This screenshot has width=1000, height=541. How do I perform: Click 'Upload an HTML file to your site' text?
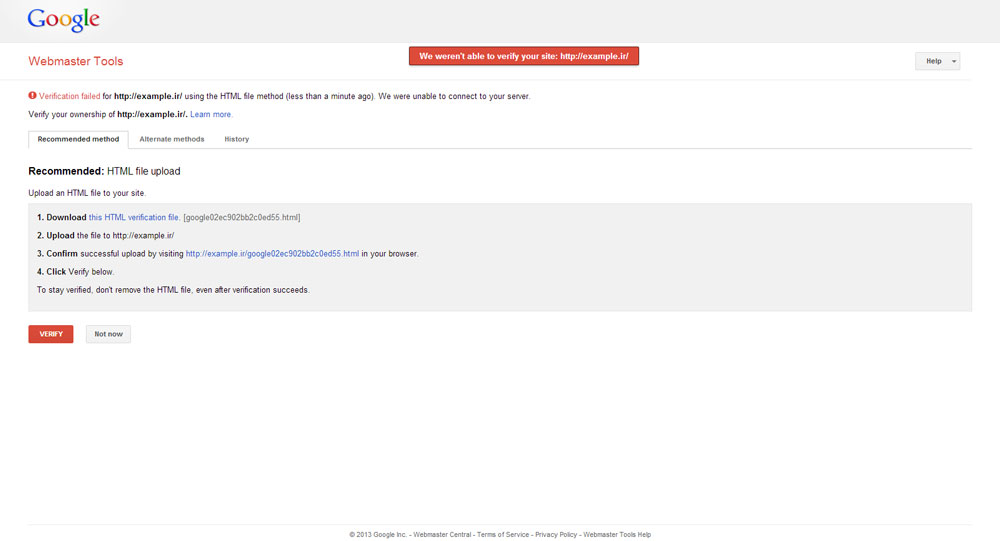coord(87,193)
